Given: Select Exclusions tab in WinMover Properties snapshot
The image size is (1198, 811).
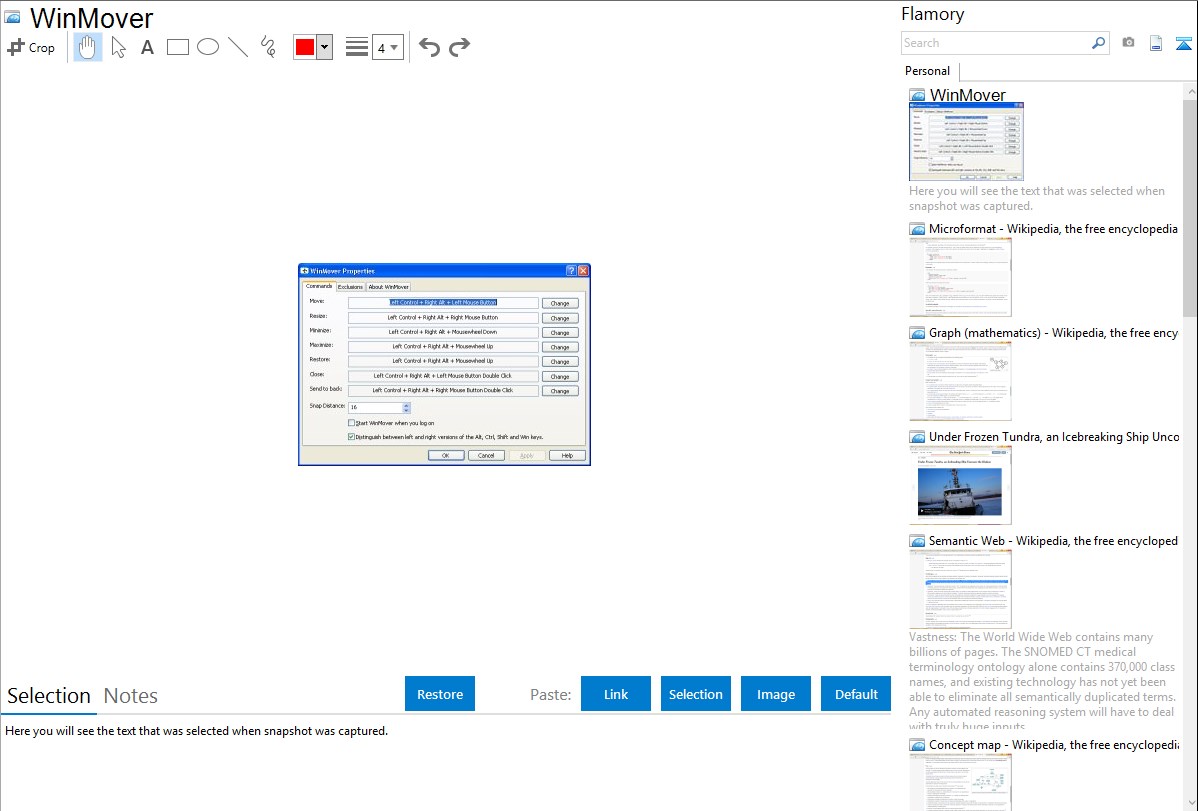Looking at the screenshot, I should (x=350, y=287).
